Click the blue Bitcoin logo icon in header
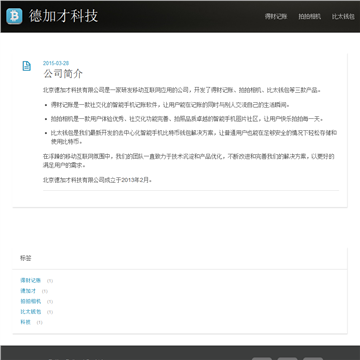Screen dimensions: 360x360 point(14,16)
